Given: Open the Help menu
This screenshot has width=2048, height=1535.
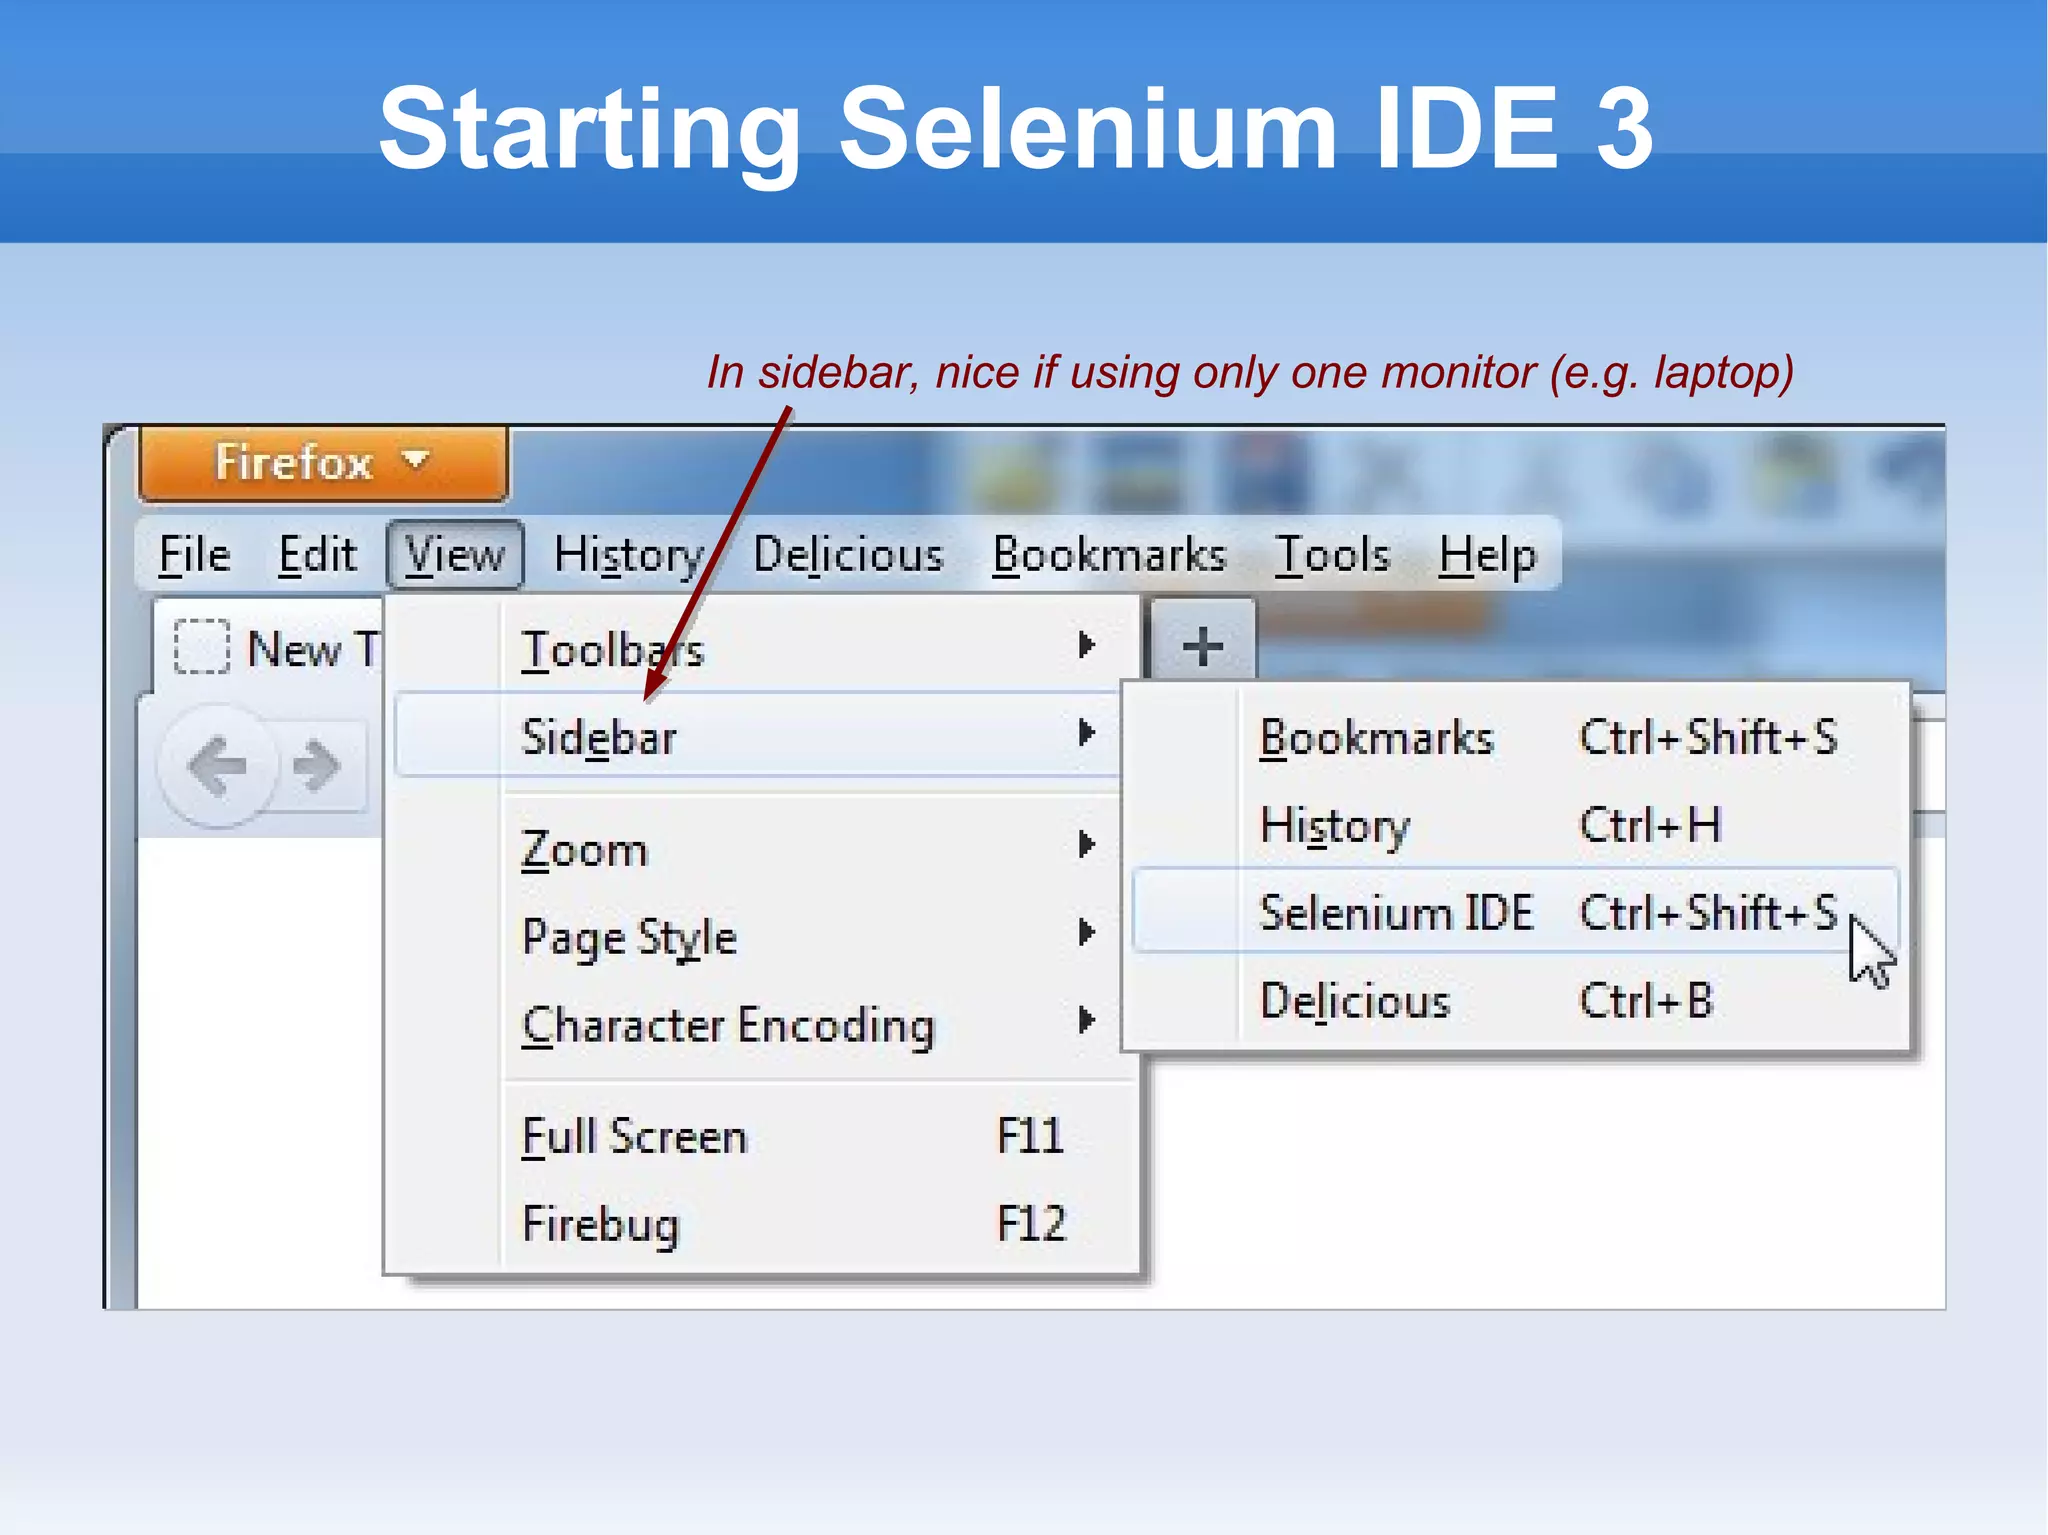Looking at the screenshot, I should pos(1487,555).
